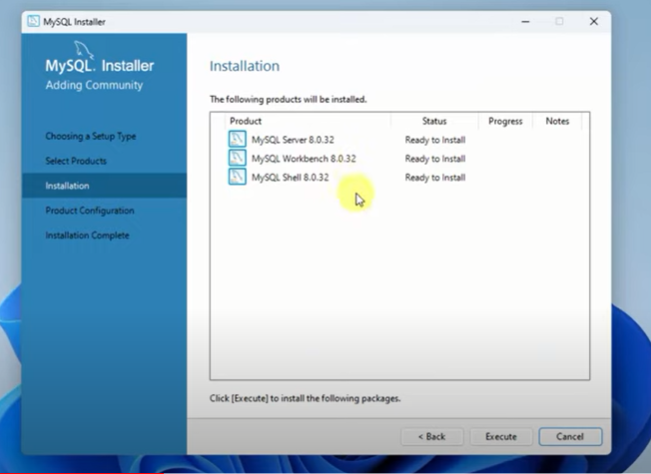This screenshot has width=651, height=474.
Task: Click the Status column header
Action: pyautogui.click(x=434, y=121)
